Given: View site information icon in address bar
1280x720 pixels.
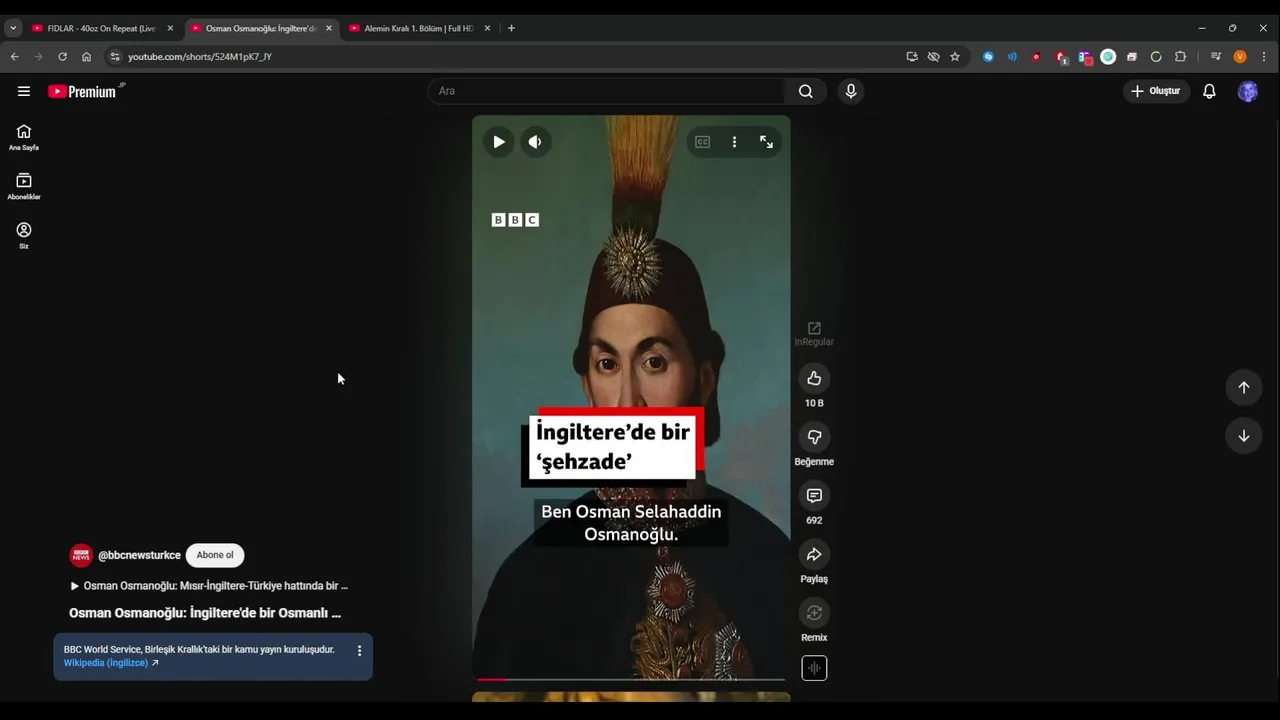Looking at the screenshot, I should (115, 57).
